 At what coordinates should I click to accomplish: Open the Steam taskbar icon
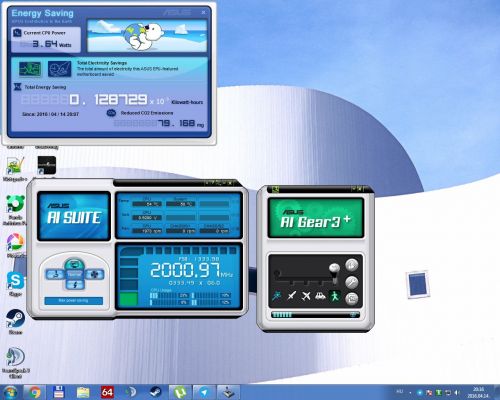(x=155, y=392)
